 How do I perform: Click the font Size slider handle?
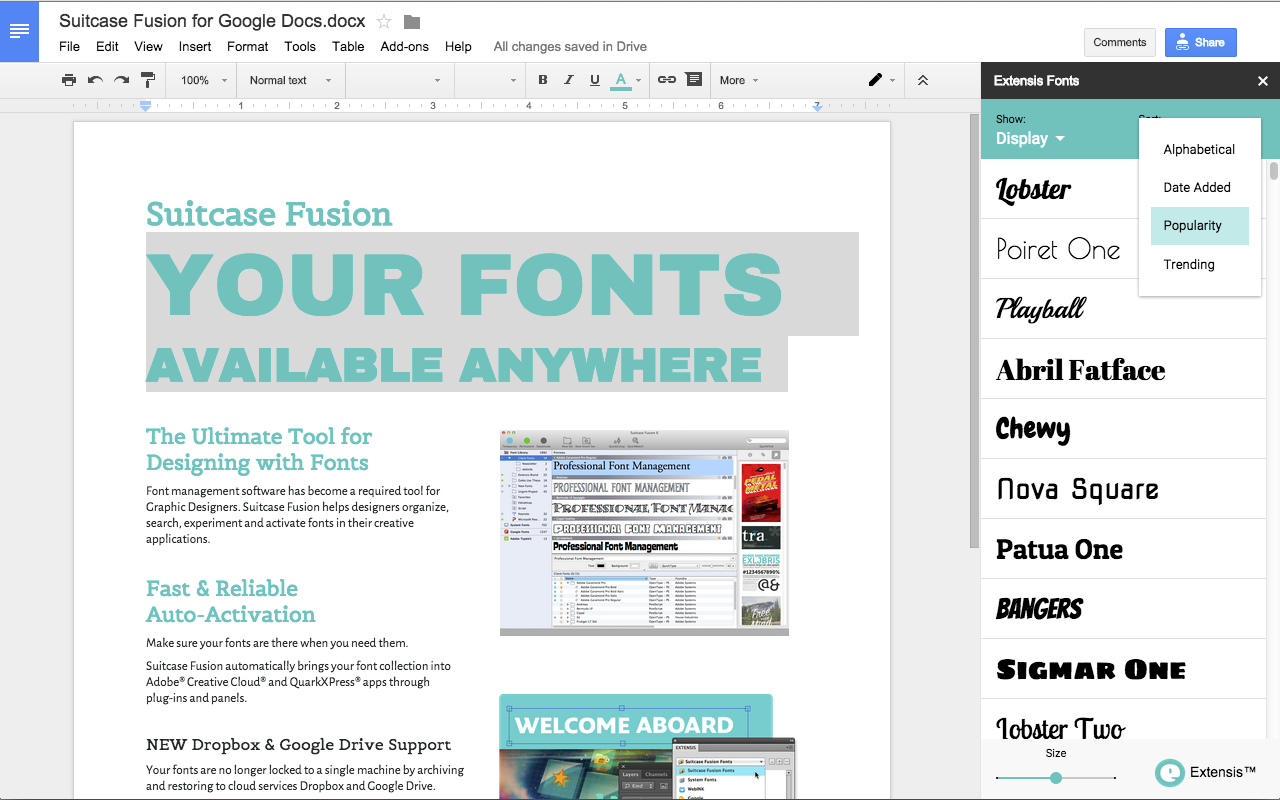1055,778
